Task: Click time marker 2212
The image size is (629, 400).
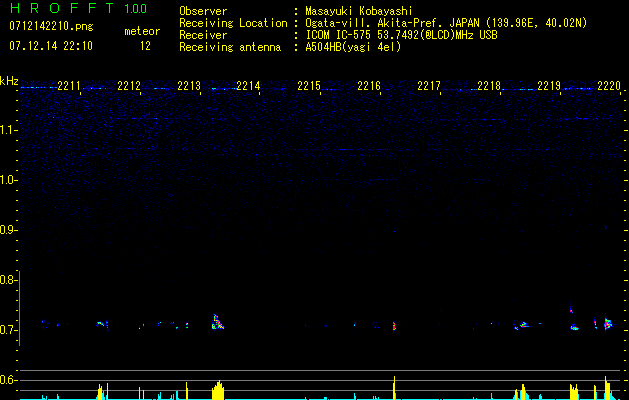Action: point(129,86)
